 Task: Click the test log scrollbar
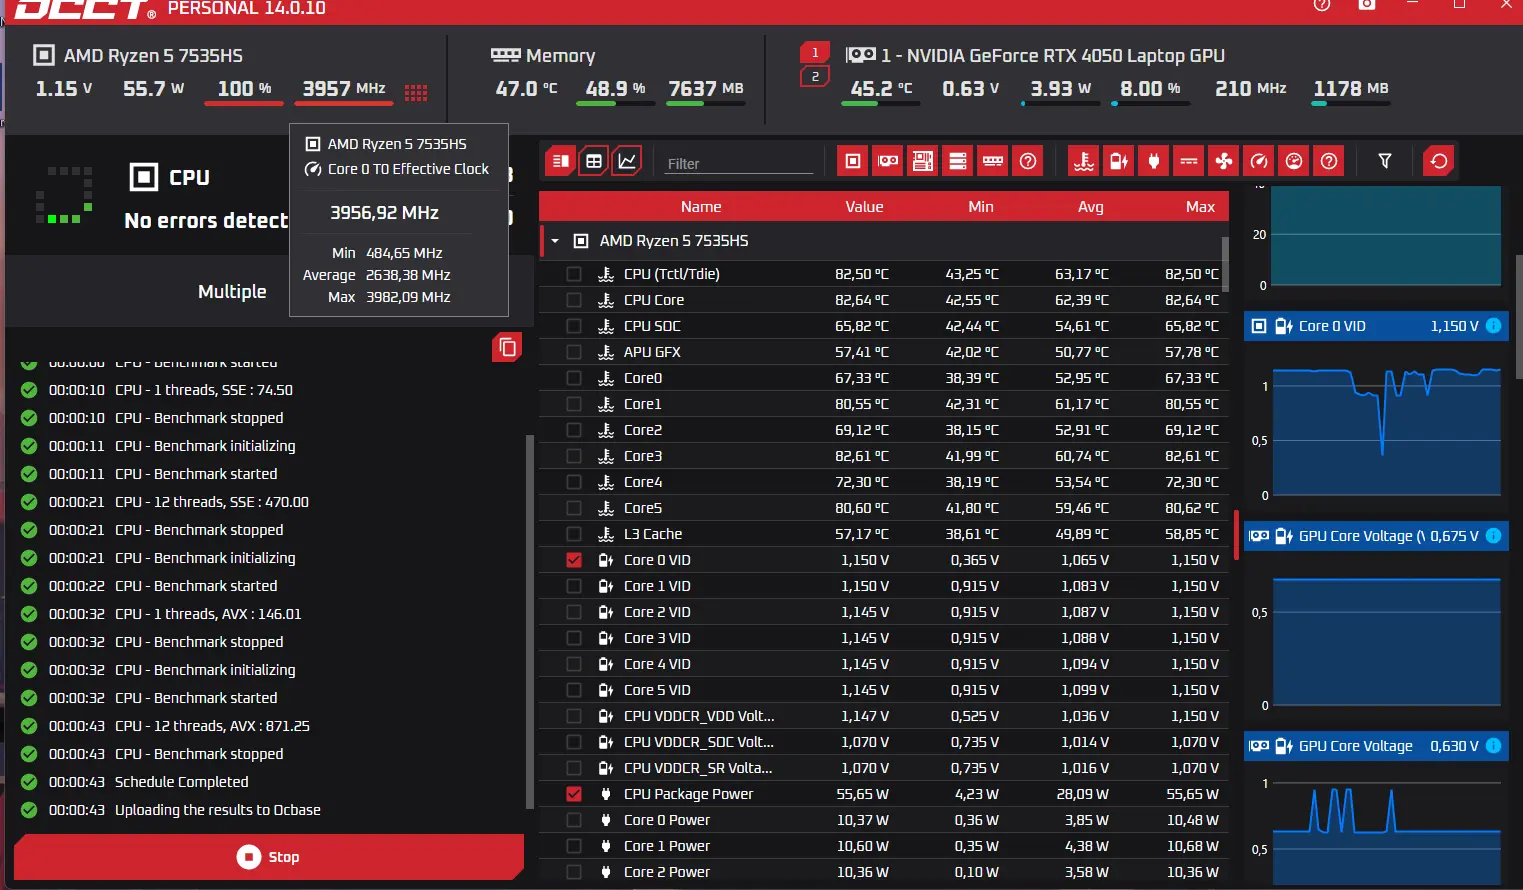(530, 622)
